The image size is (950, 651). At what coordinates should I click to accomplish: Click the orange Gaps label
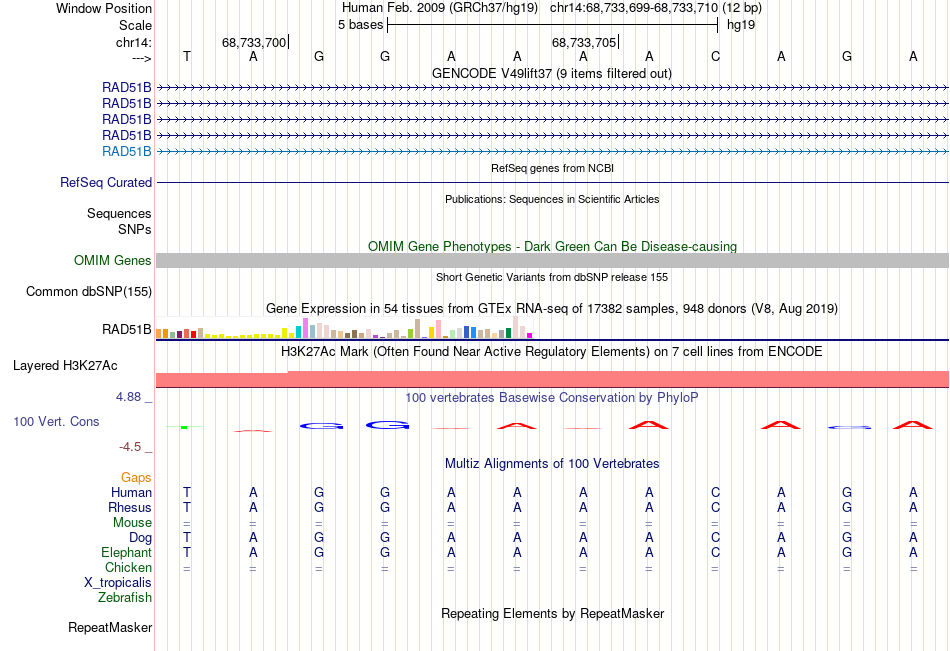[x=136, y=478]
